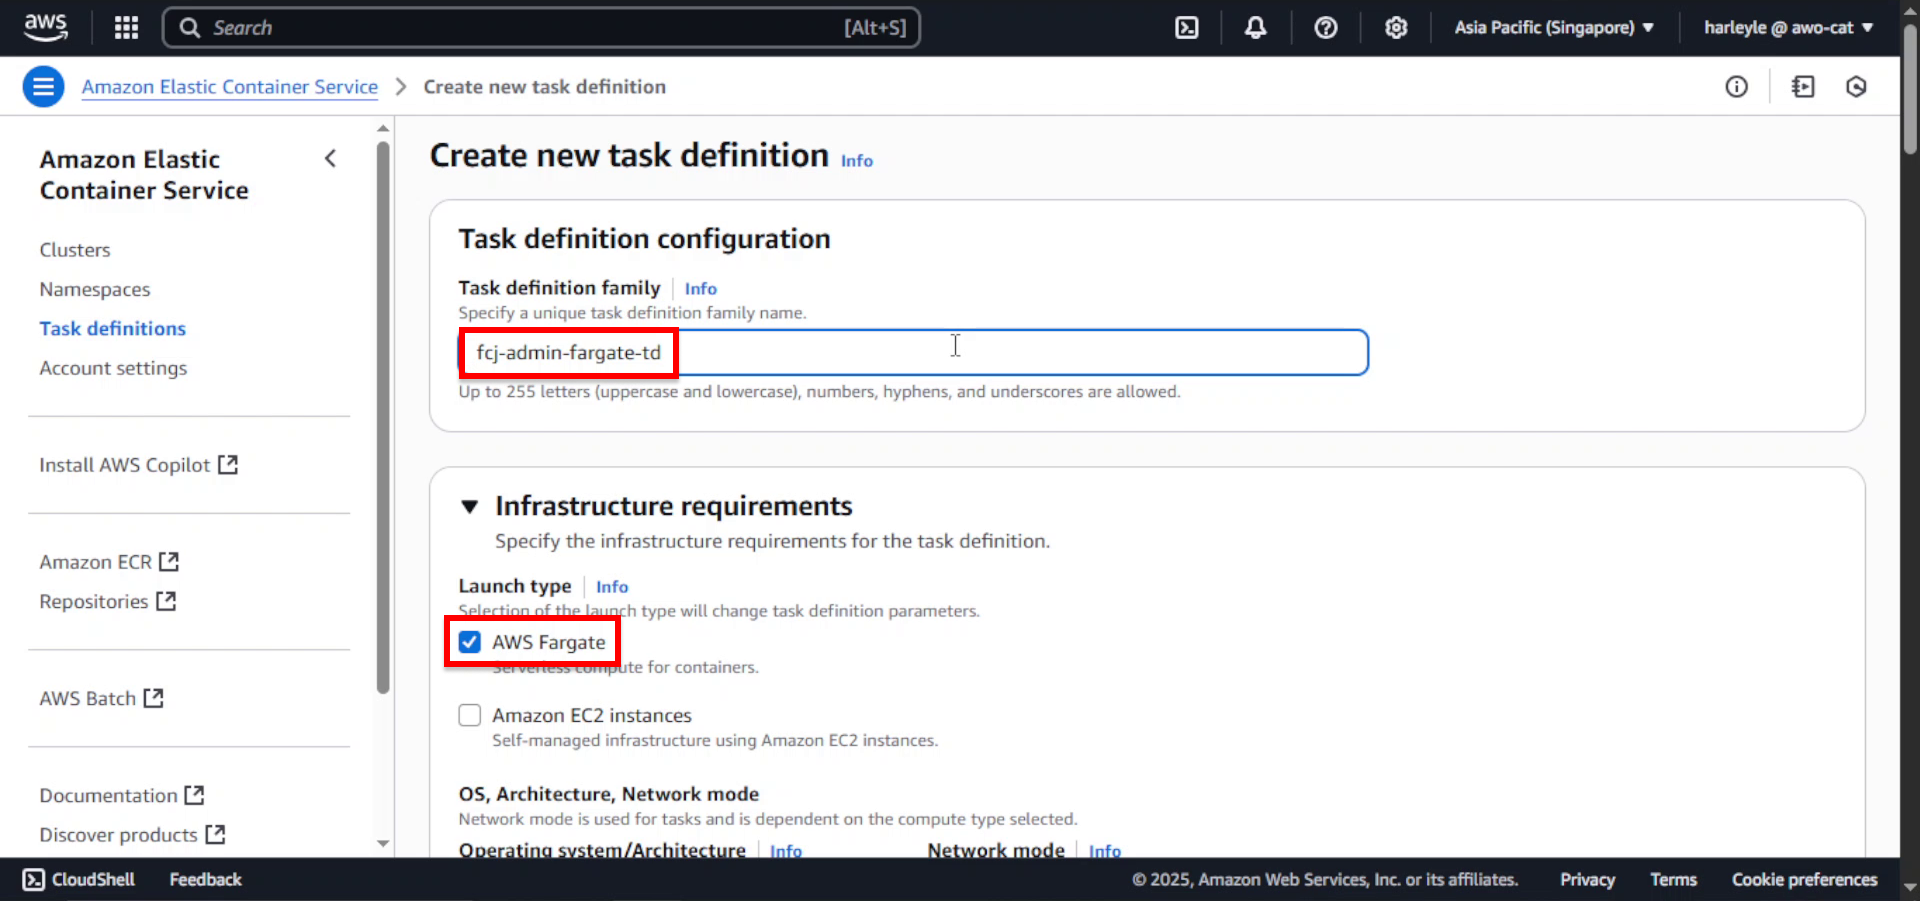Collapse the Infrastructure requirements section
The image size is (1920, 901).
point(469,506)
